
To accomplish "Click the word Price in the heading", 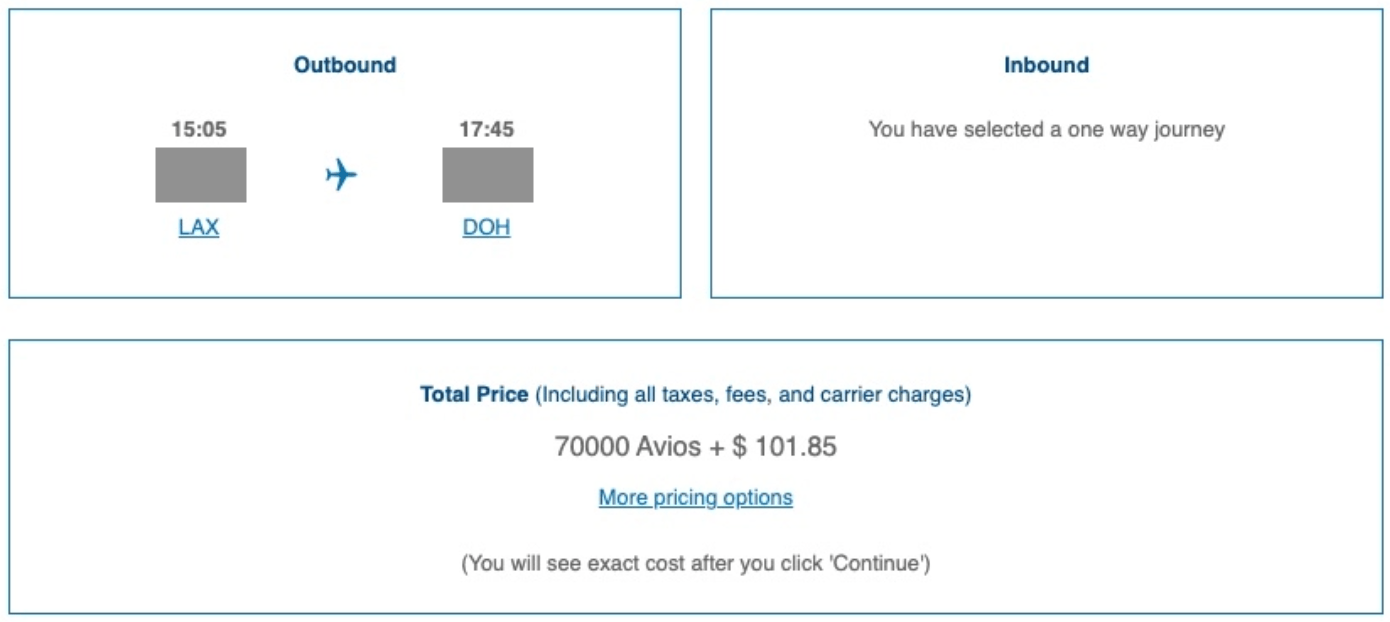I will (502, 395).
